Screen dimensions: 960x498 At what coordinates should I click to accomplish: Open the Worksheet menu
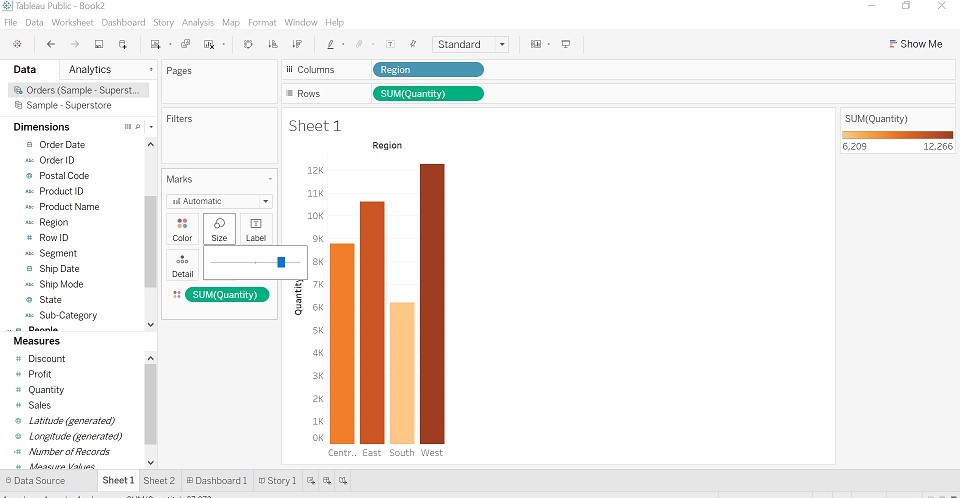pos(72,22)
